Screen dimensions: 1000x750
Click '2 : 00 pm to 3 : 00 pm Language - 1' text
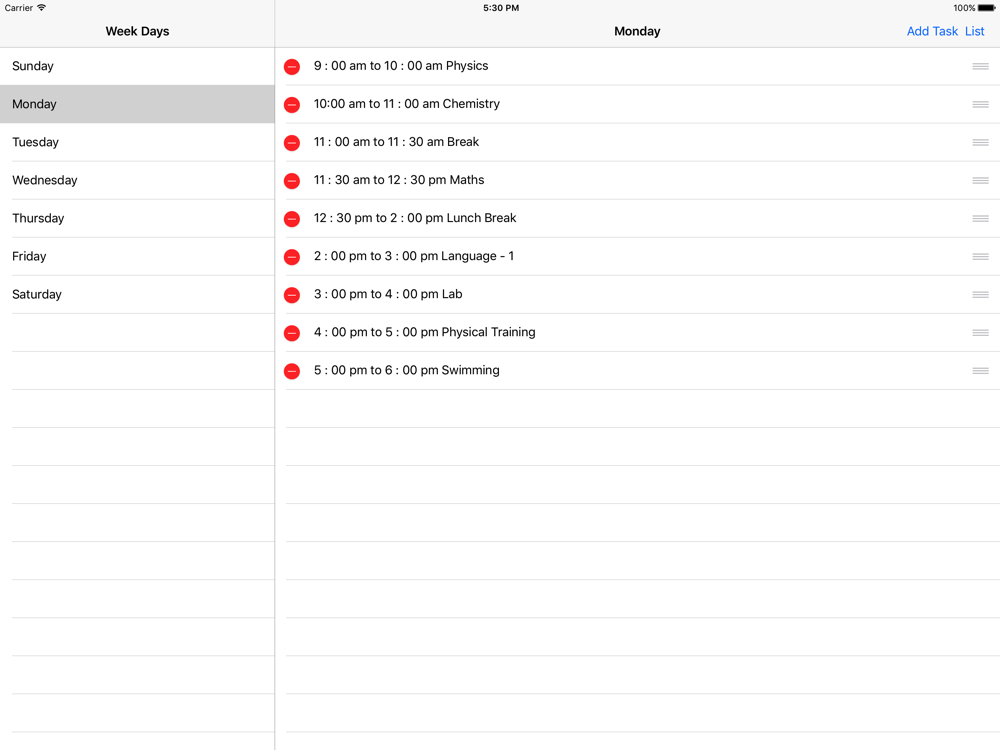coord(413,256)
